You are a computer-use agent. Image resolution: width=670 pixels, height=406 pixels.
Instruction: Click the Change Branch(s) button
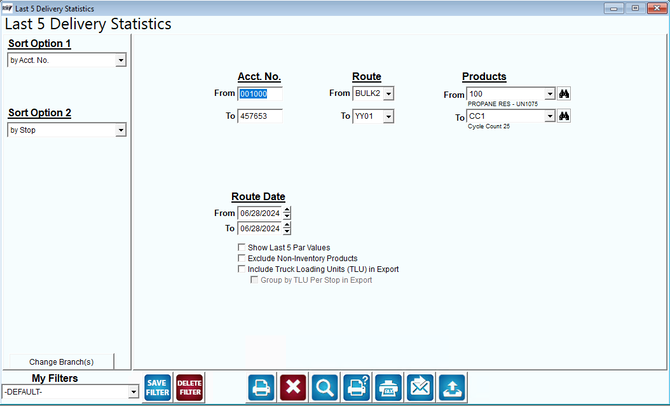tap(62, 362)
